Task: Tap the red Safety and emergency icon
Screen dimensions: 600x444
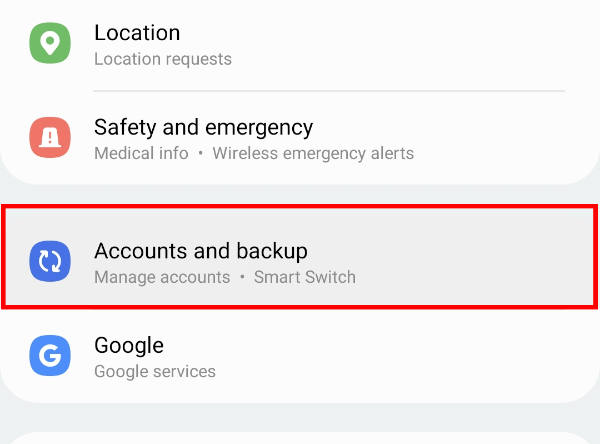Action: click(x=50, y=139)
